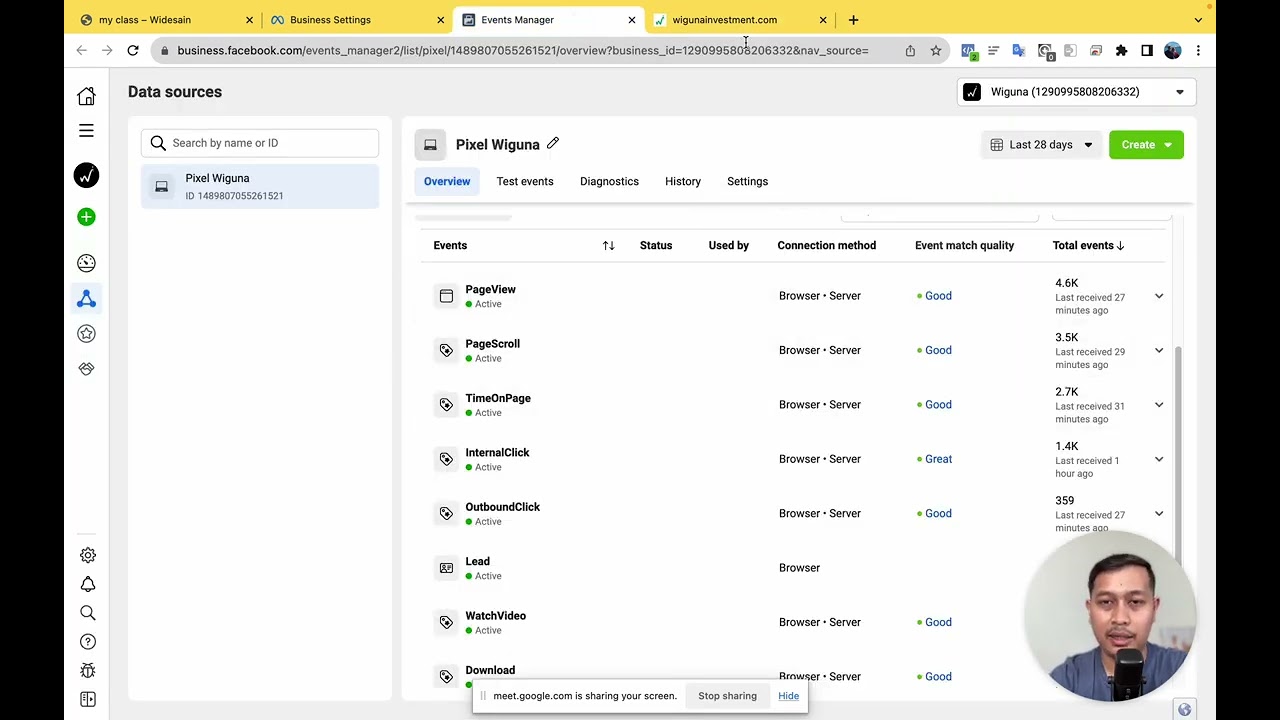Screen dimensions: 1280x720
Task: Expand the PageView event row
Action: pyautogui.click(x=1159, y=296)
